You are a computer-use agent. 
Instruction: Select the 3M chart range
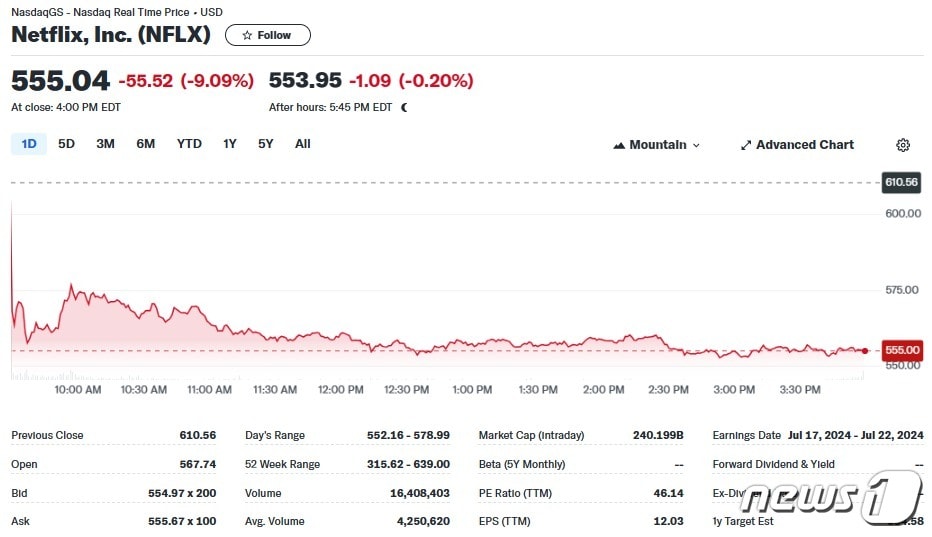105,144
